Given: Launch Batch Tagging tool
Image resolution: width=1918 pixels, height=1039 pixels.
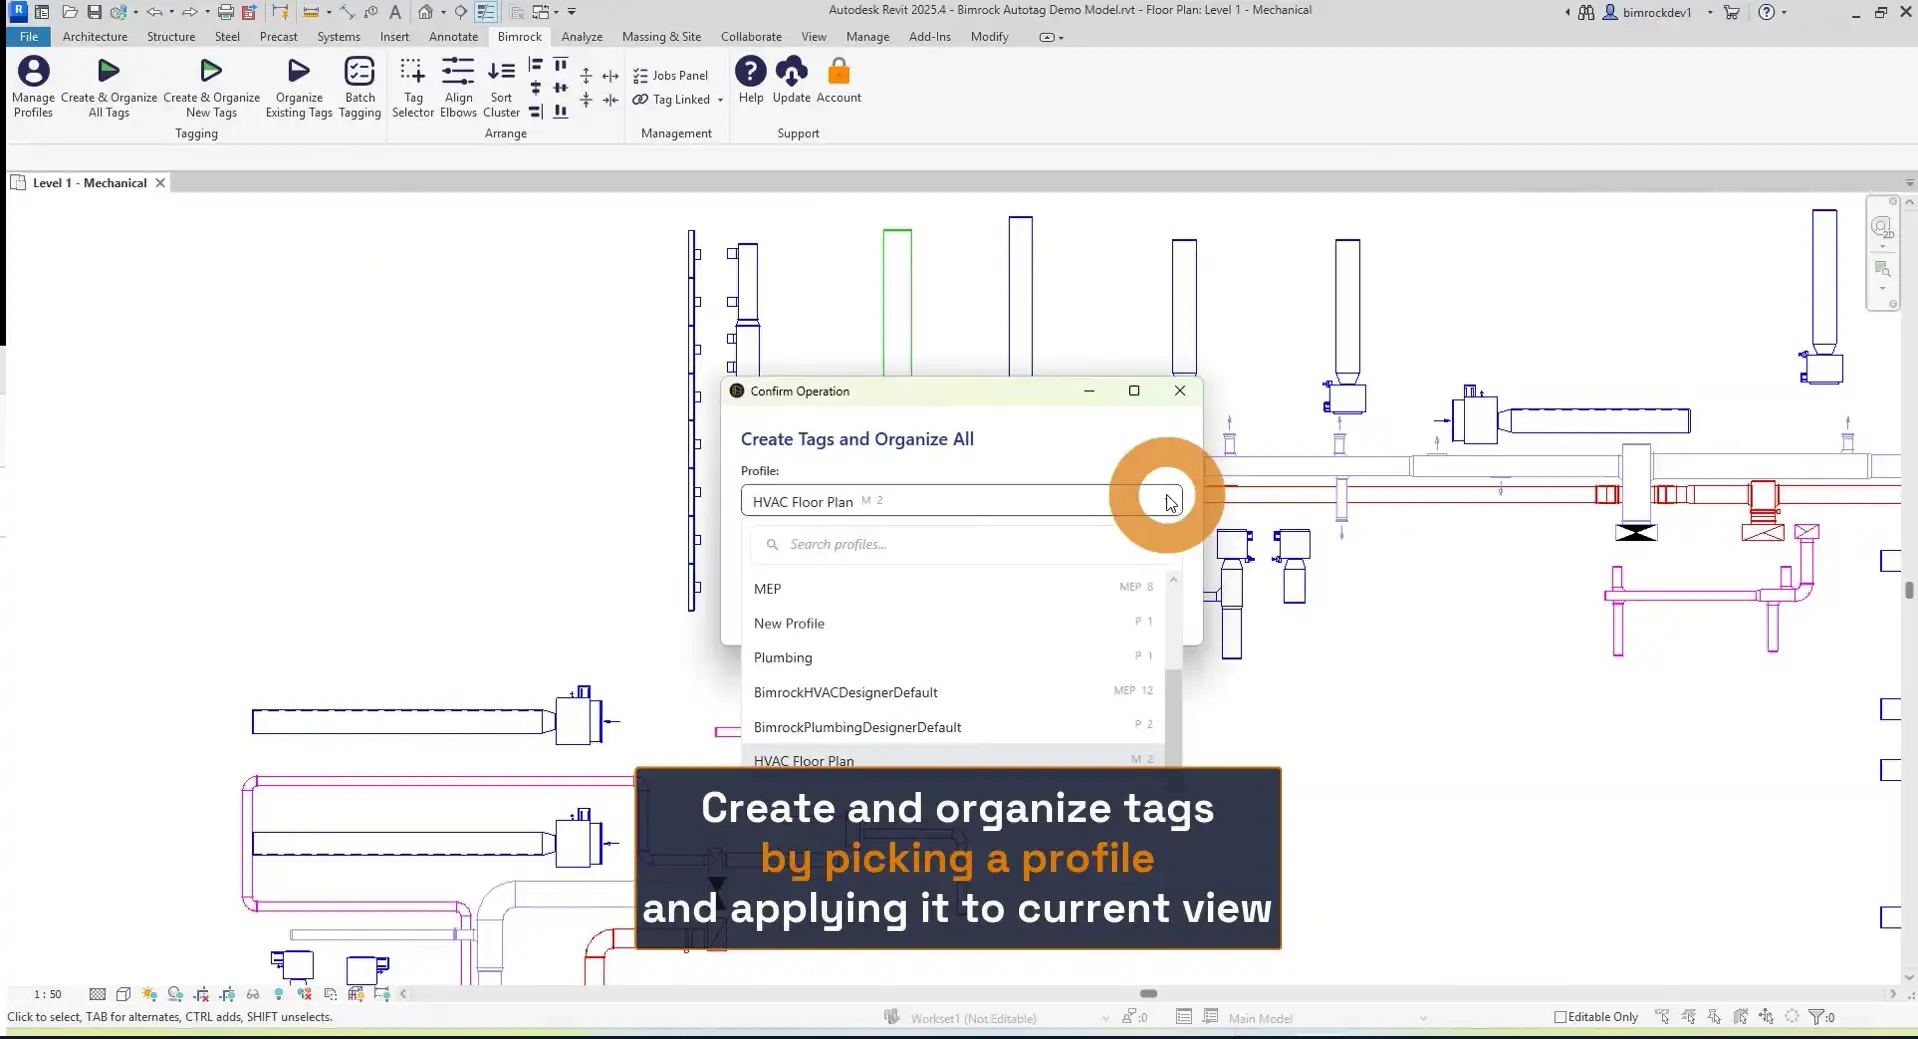Looking at the screenshot, I should (359, 88).
